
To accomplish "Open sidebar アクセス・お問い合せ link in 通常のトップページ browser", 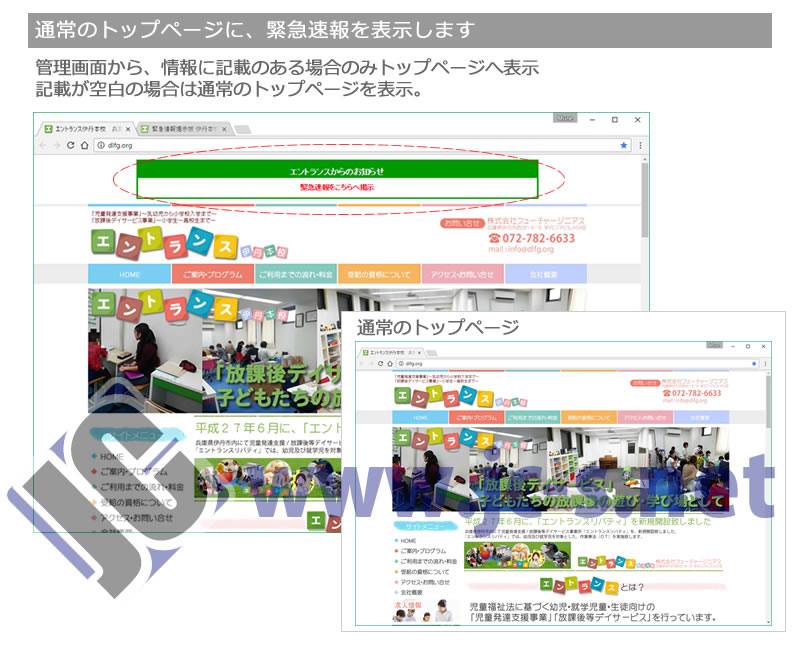I will [x=425, y=582].
